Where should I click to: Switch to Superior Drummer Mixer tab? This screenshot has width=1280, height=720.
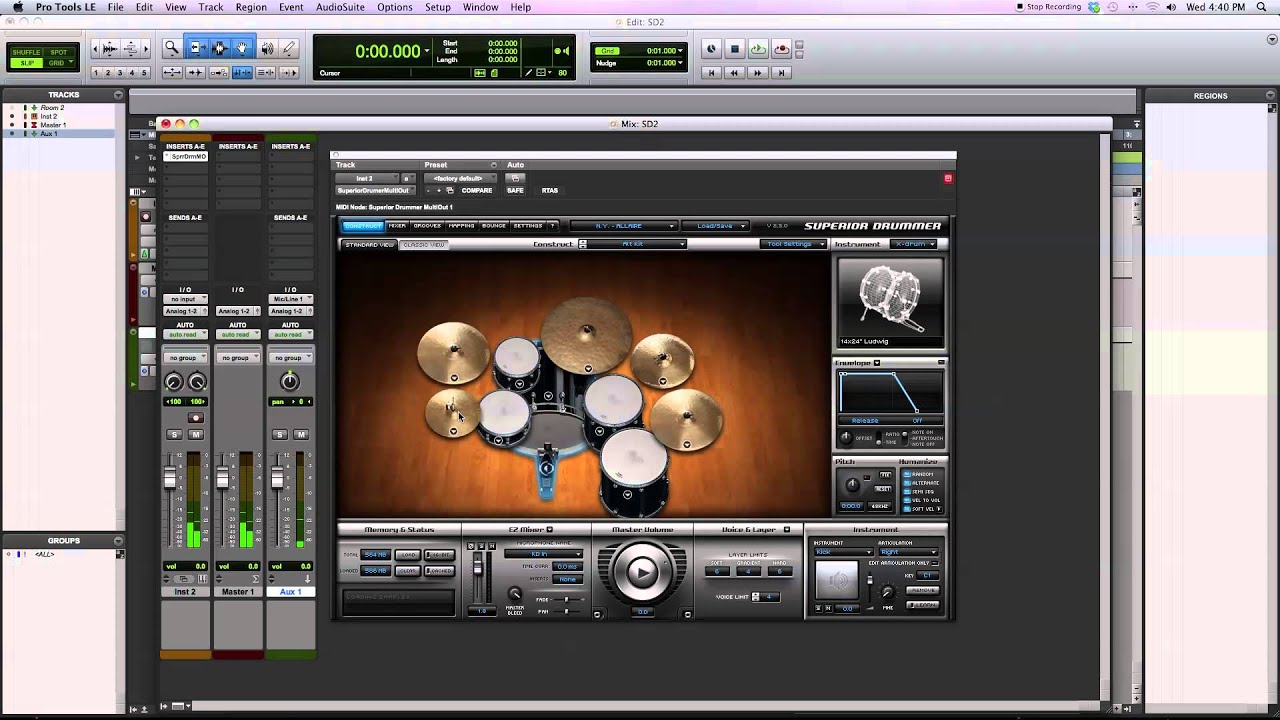click(x=397, y=226)
